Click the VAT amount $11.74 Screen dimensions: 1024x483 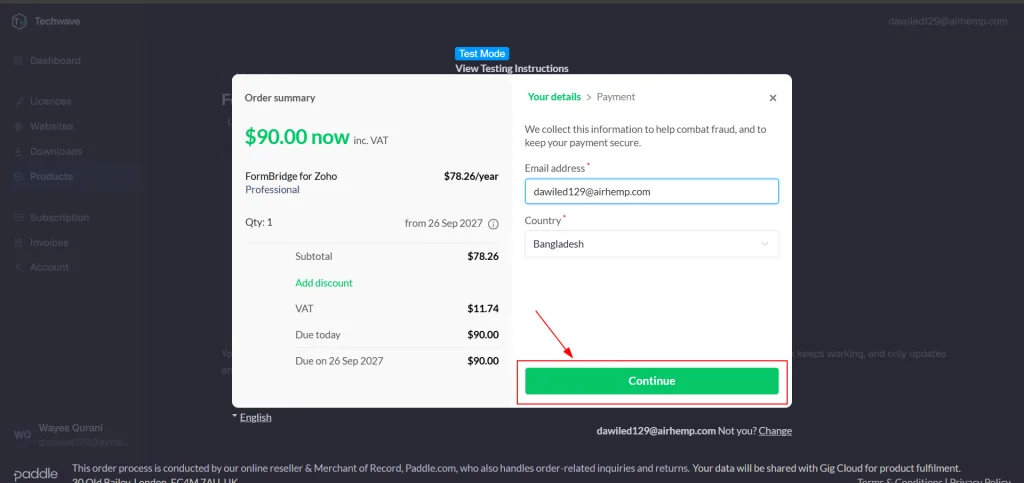pyautogui.click(x=483, y=308)
